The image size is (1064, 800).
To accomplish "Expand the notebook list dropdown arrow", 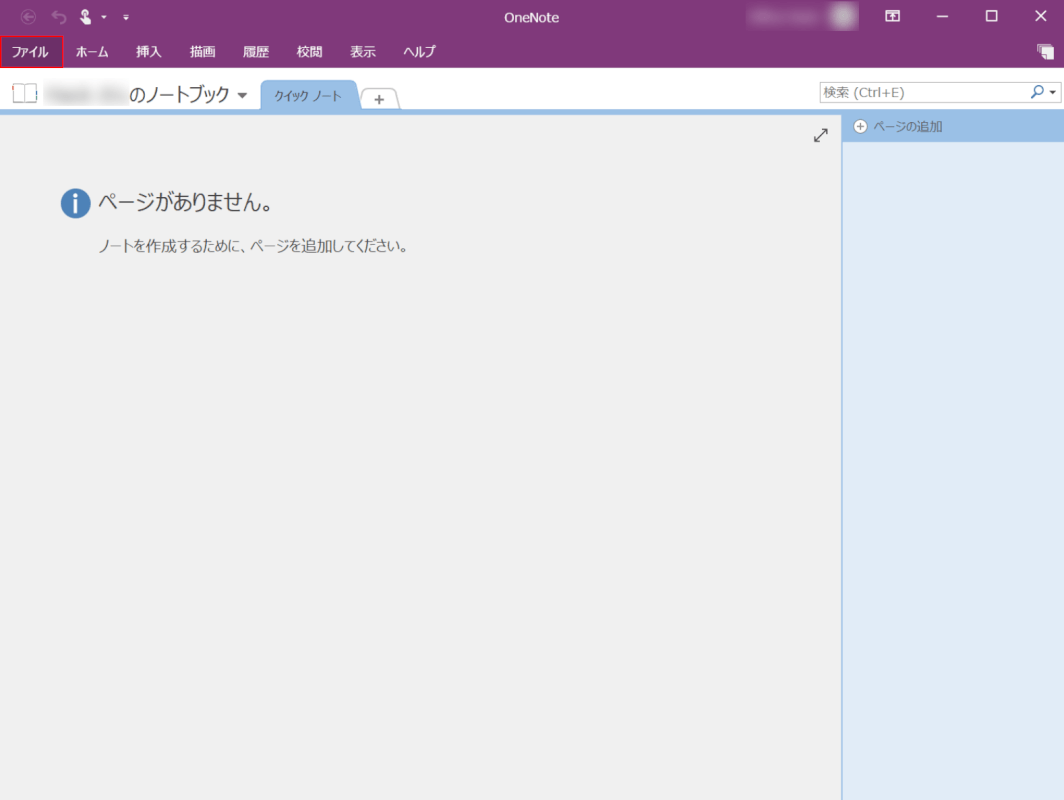I will point(242,95).
